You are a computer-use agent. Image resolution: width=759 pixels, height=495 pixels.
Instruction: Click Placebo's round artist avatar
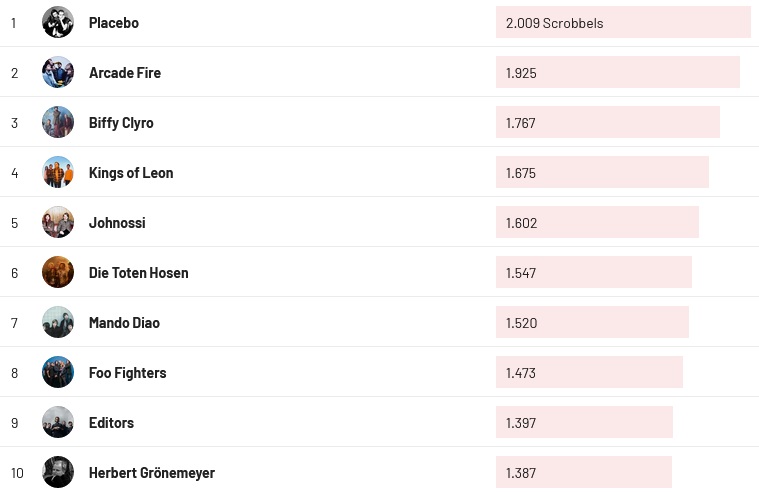pyautogui.click(x=58, y=22)
